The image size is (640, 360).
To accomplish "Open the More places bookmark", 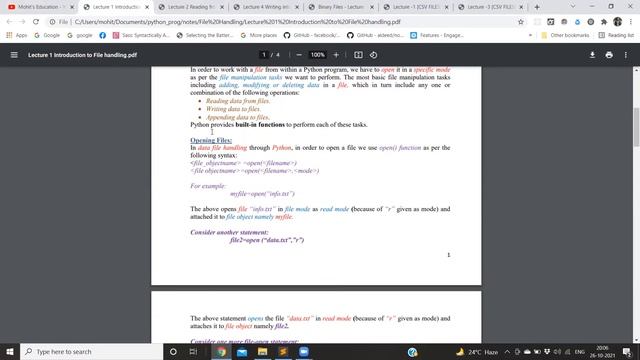I will [259, 36].
